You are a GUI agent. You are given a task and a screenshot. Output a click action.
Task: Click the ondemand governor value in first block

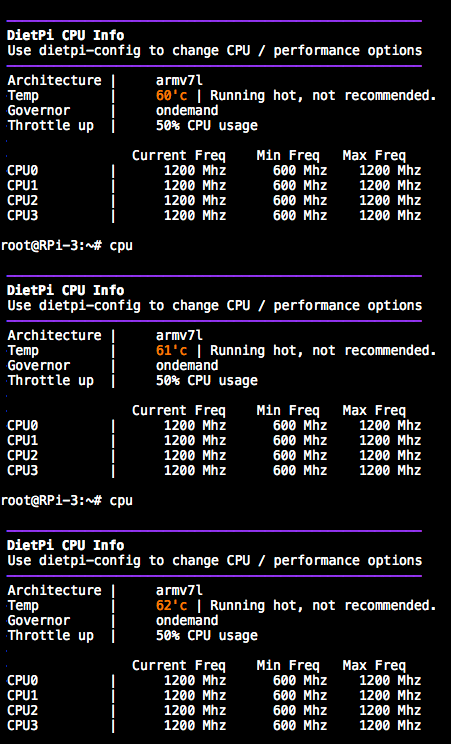click(x=187, y=111)
